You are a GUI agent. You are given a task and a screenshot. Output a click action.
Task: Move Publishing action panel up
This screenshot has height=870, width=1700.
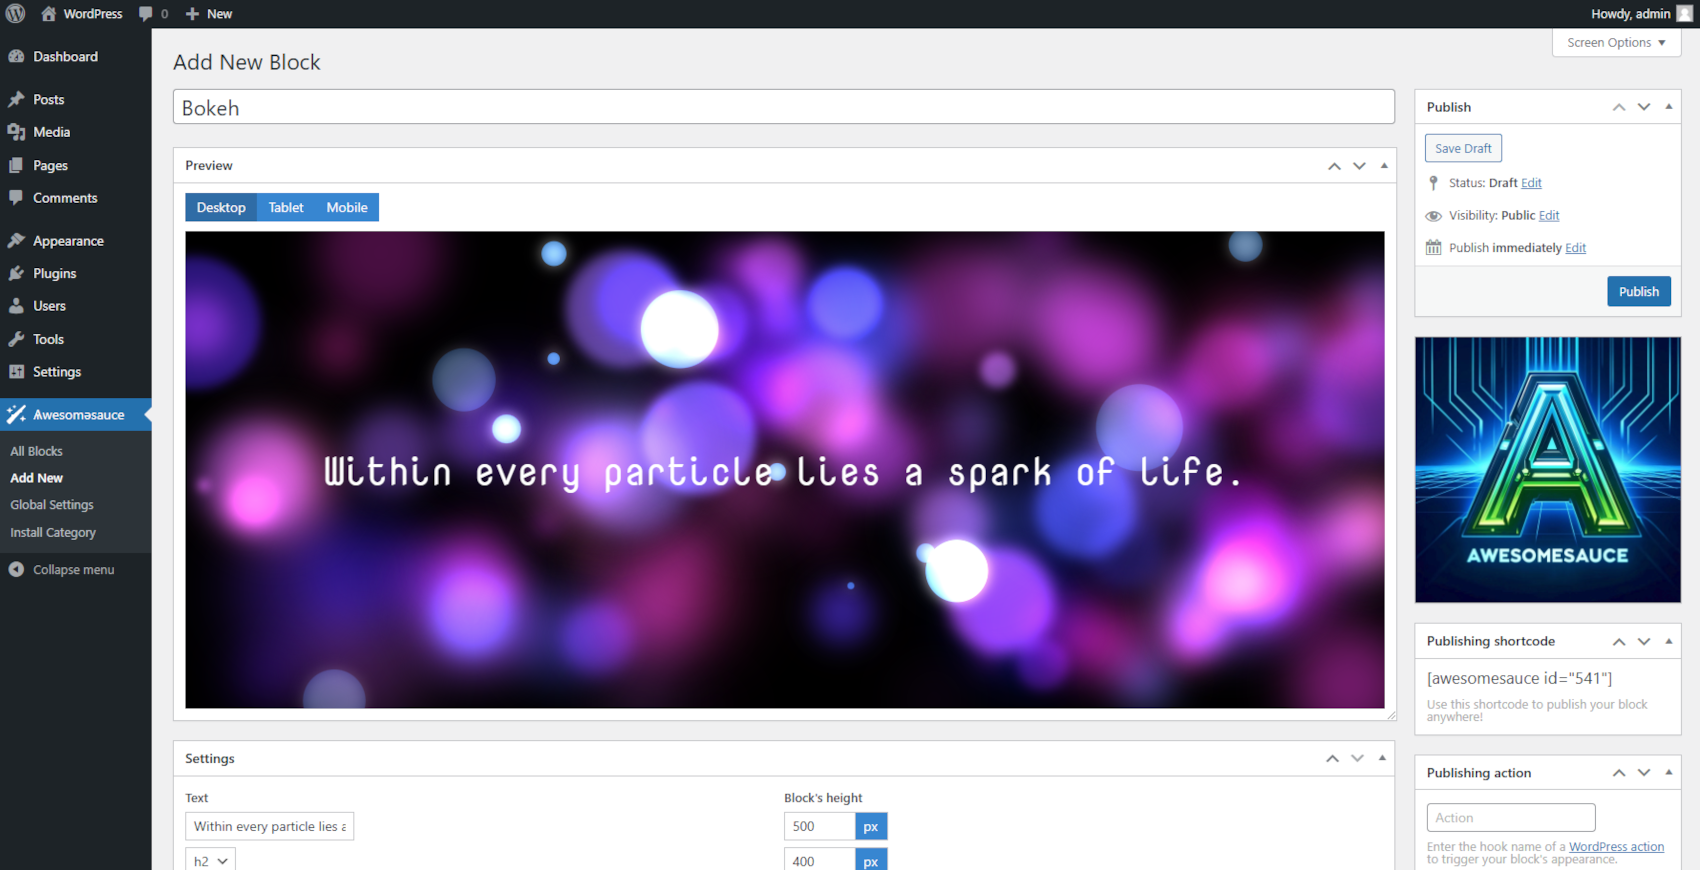pos(1619,773)
